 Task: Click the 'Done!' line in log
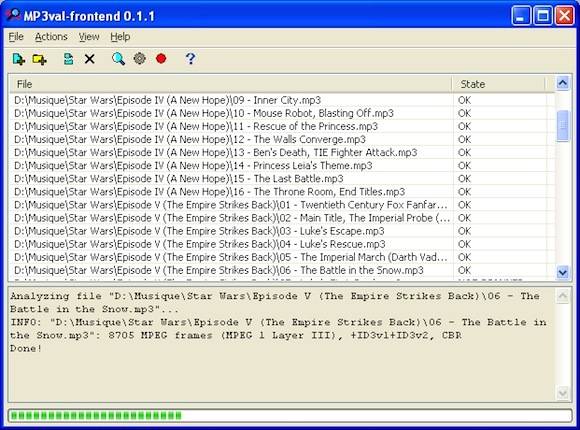26,349
